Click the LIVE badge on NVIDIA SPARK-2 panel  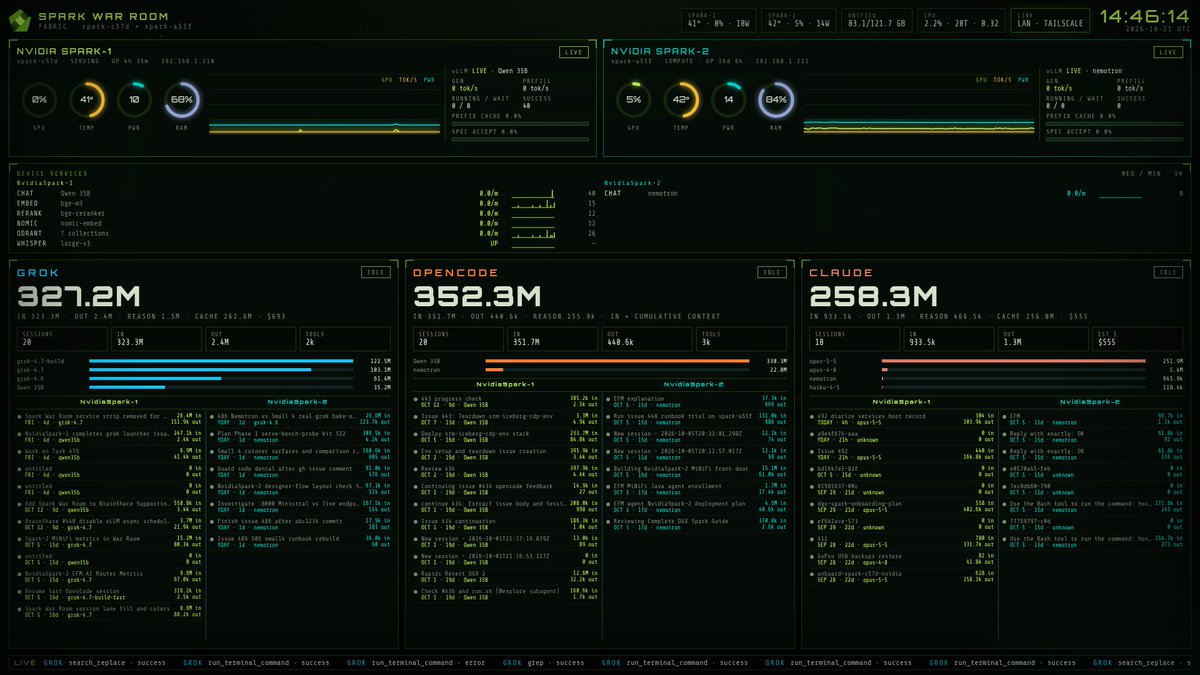point(1167,52)
